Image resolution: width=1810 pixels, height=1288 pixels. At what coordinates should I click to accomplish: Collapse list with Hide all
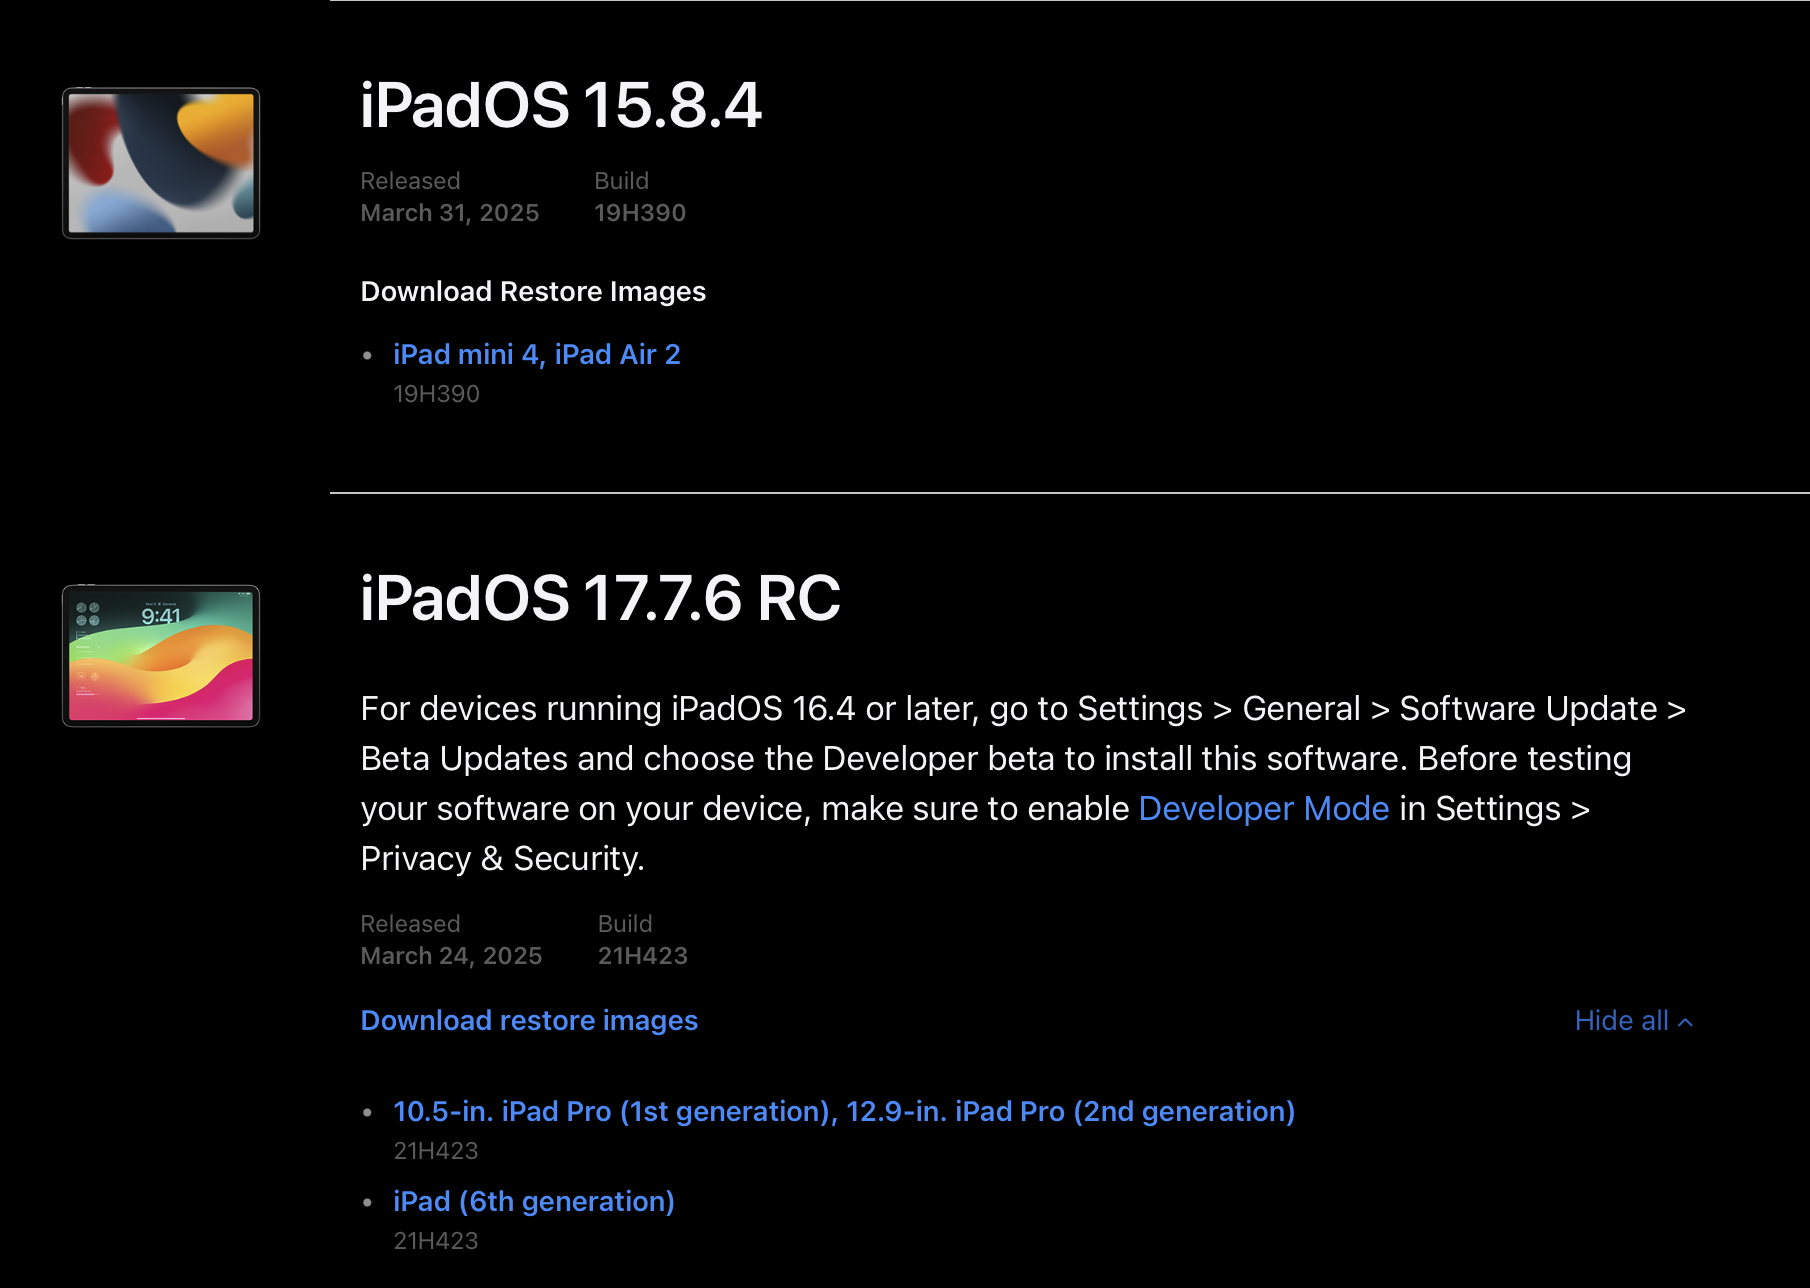tap(1633, 1020)
